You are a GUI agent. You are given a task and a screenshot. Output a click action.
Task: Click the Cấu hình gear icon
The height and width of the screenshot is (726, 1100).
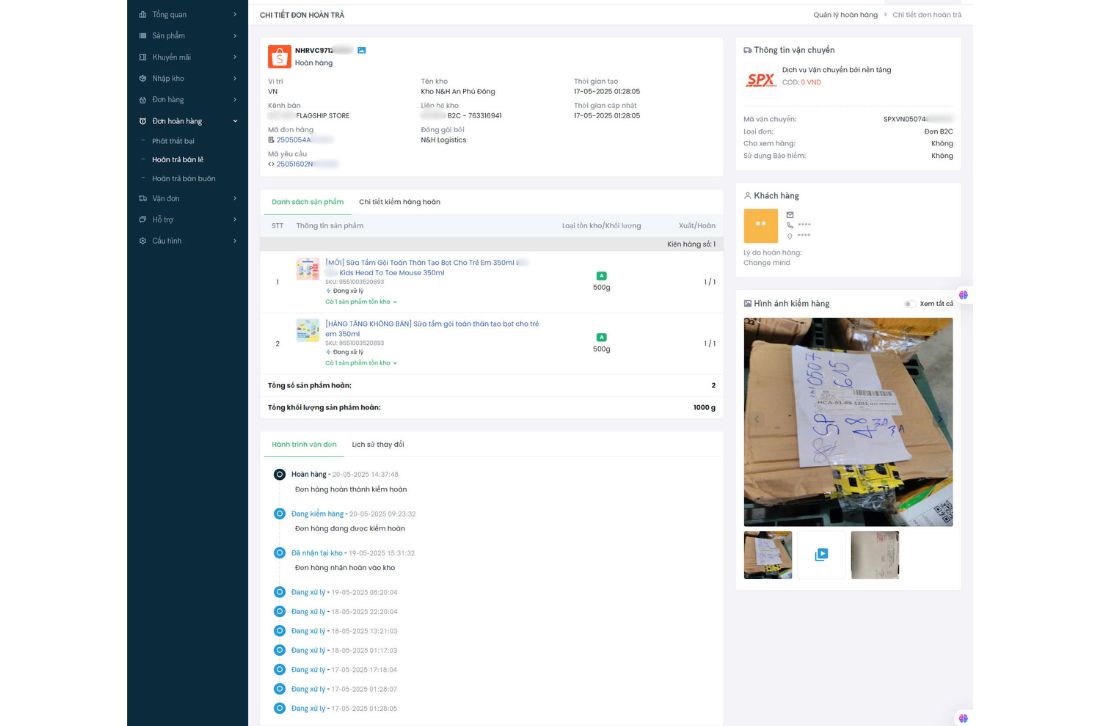click(143, 241)
